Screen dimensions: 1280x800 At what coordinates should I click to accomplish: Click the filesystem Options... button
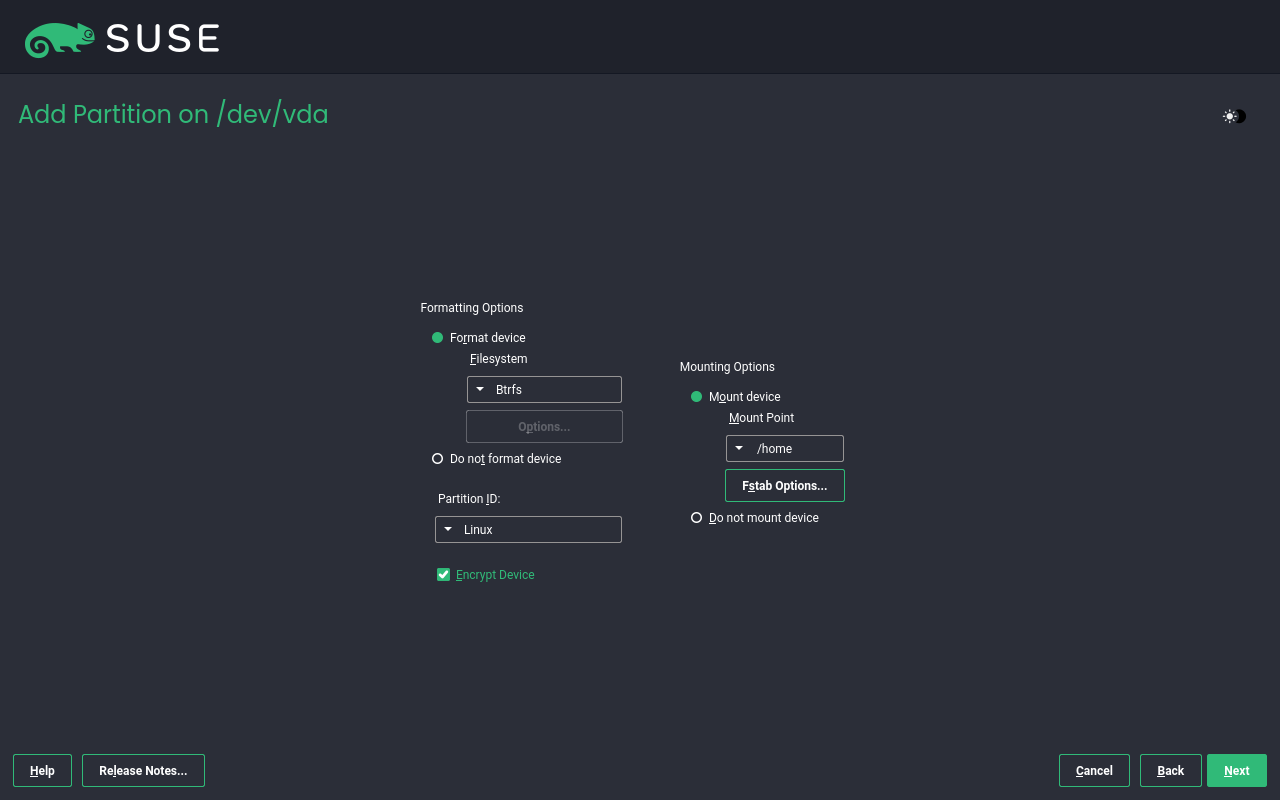click(x=544, y=427)
